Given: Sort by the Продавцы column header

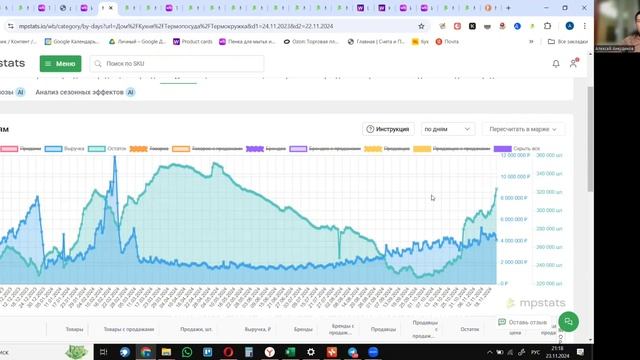Looking at the screenshot, I should pyautogui.click(x=383, y=329).
